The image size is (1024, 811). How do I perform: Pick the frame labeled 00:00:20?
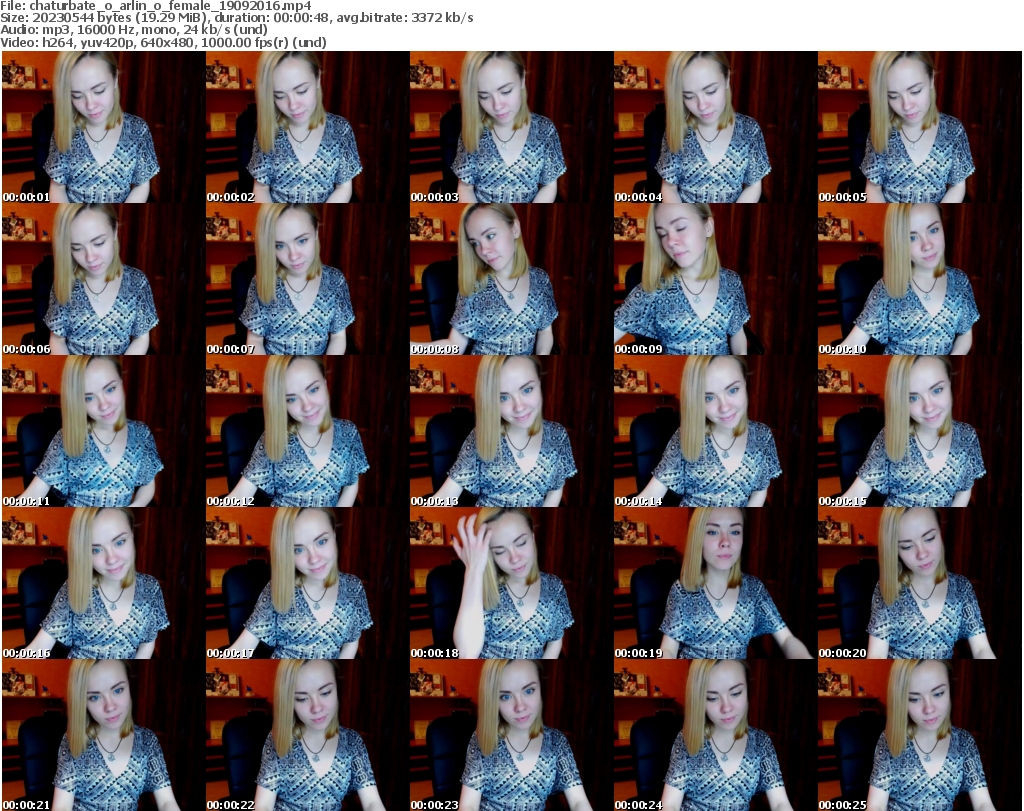920,584
